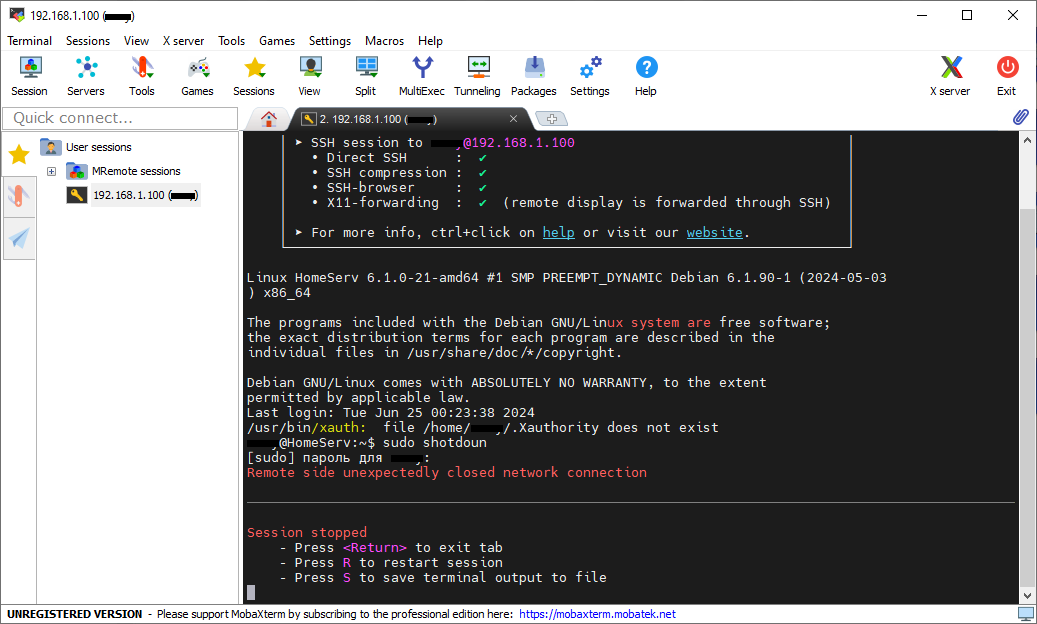Click the paperclip attach icon
The image size is (1037, 624).
(x=1020, y=118)
